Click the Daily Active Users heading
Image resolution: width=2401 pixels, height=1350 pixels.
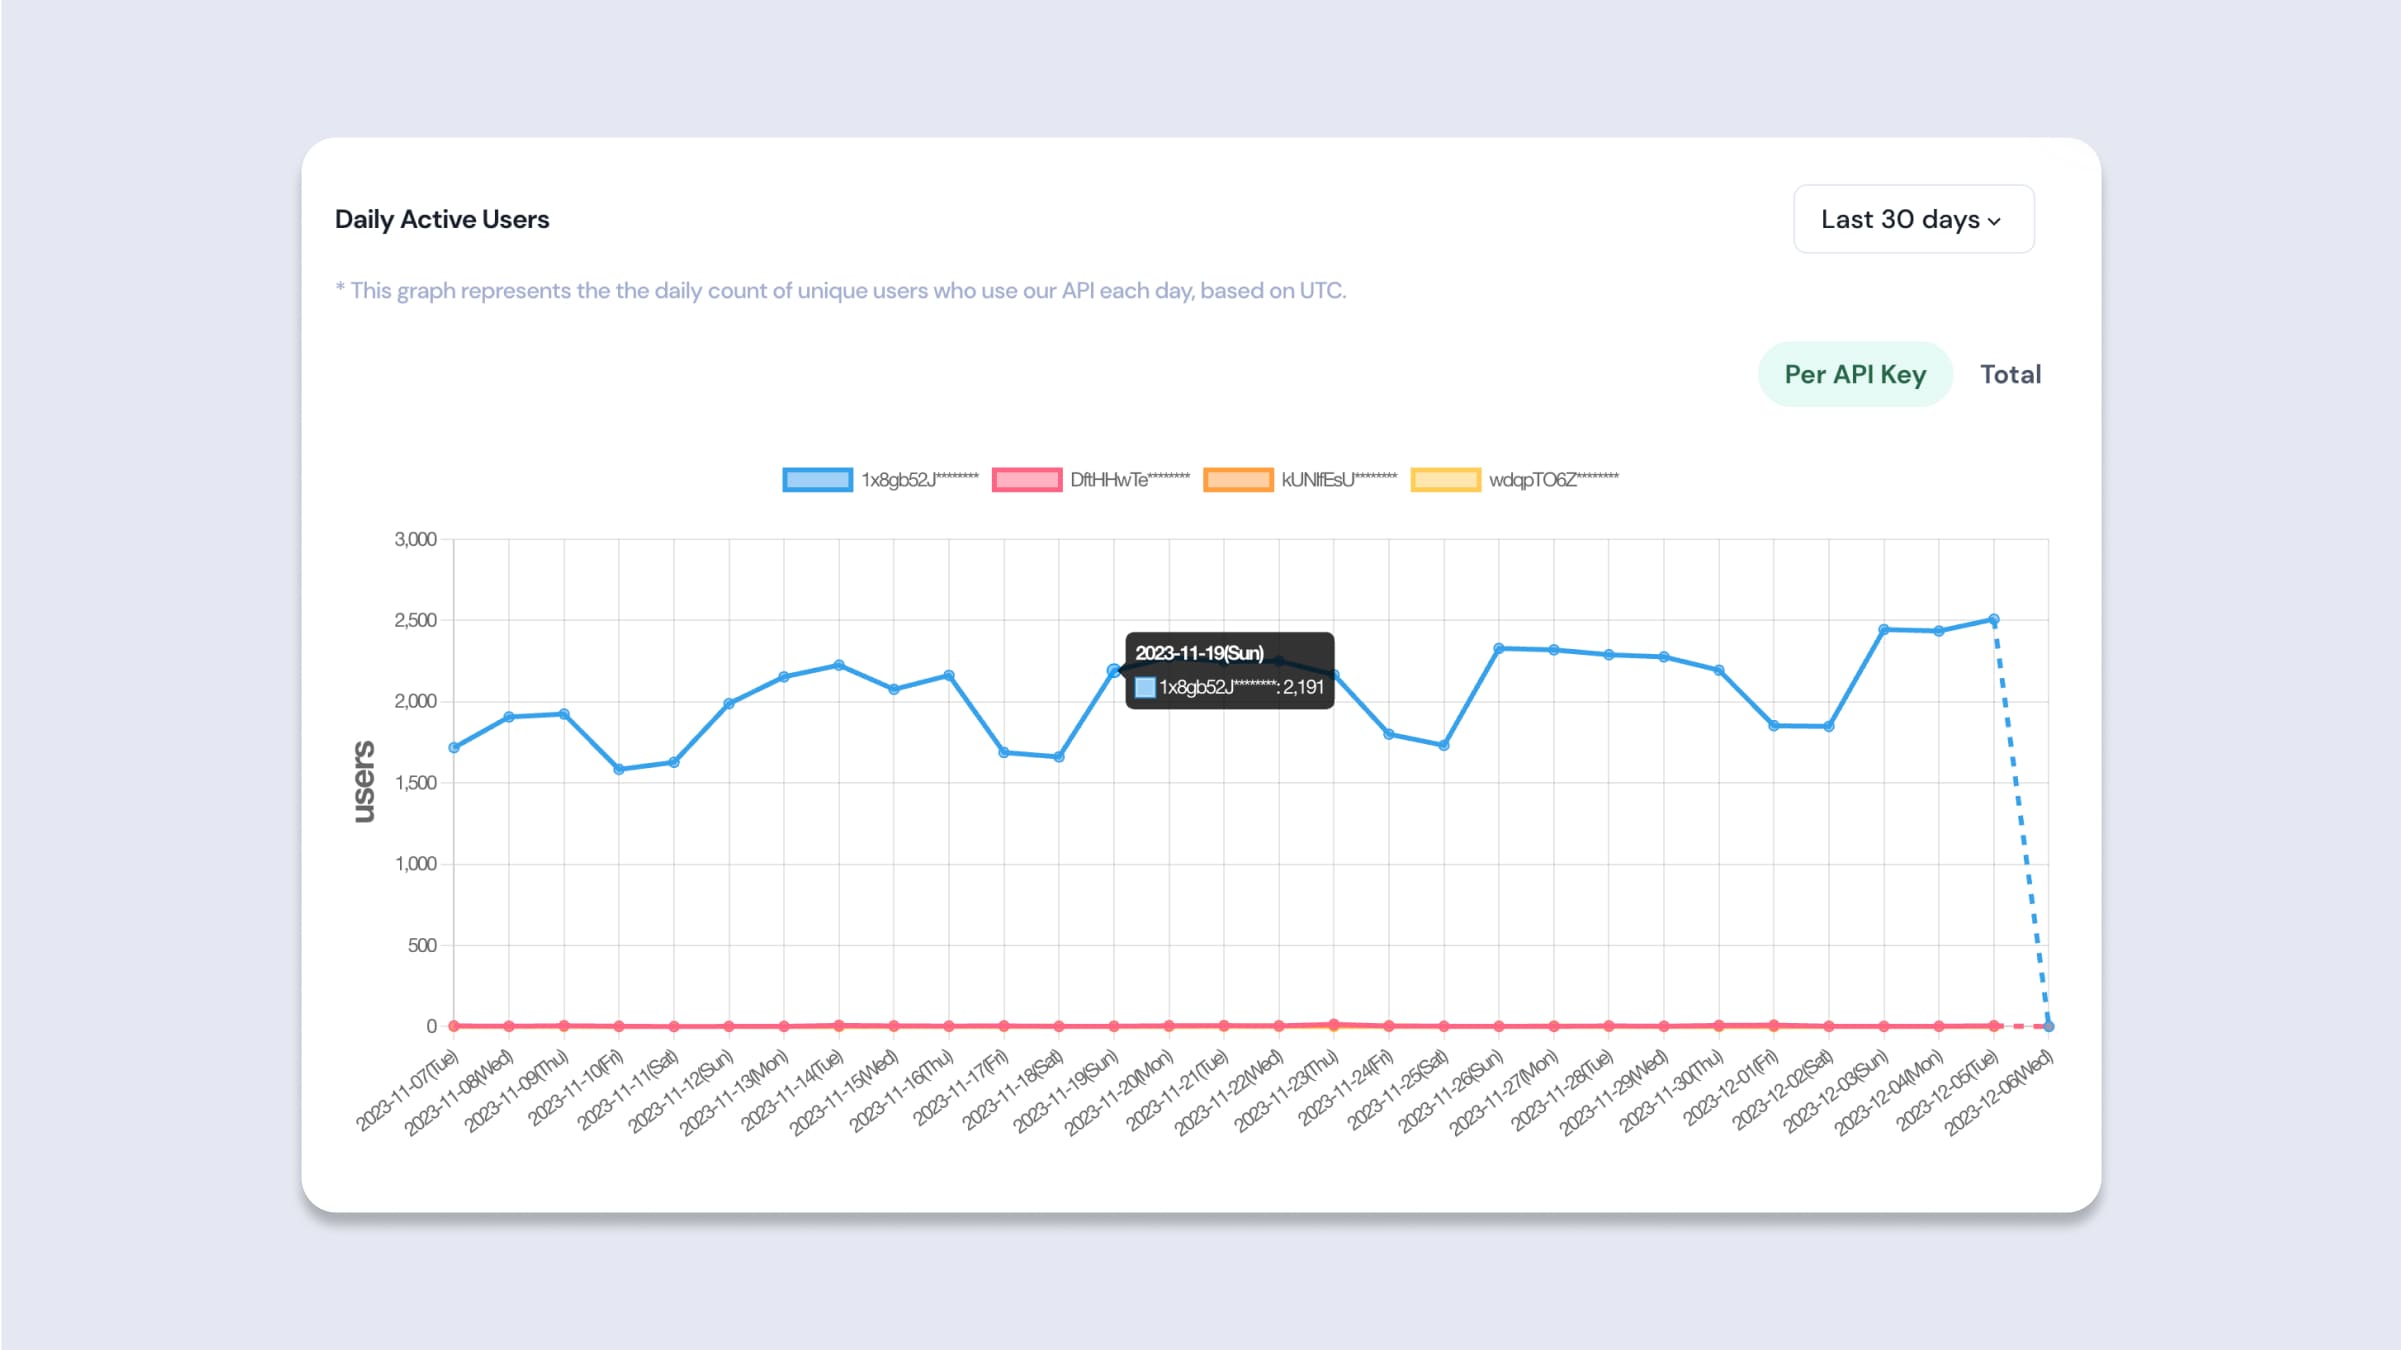pyautogui.click(x=442, y=219)
